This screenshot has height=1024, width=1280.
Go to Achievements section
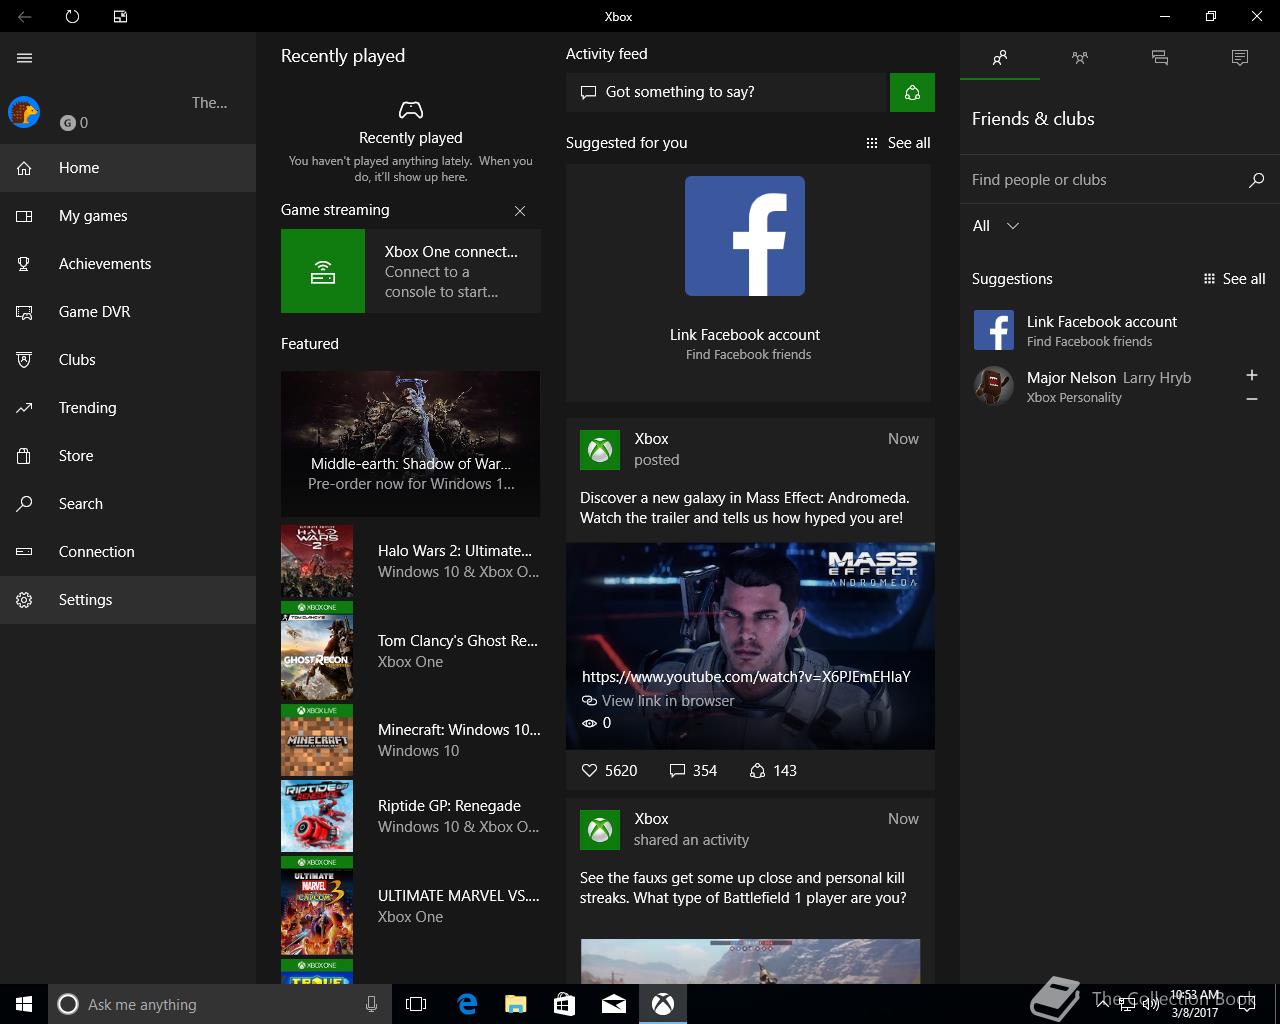[x=128, y=264]
